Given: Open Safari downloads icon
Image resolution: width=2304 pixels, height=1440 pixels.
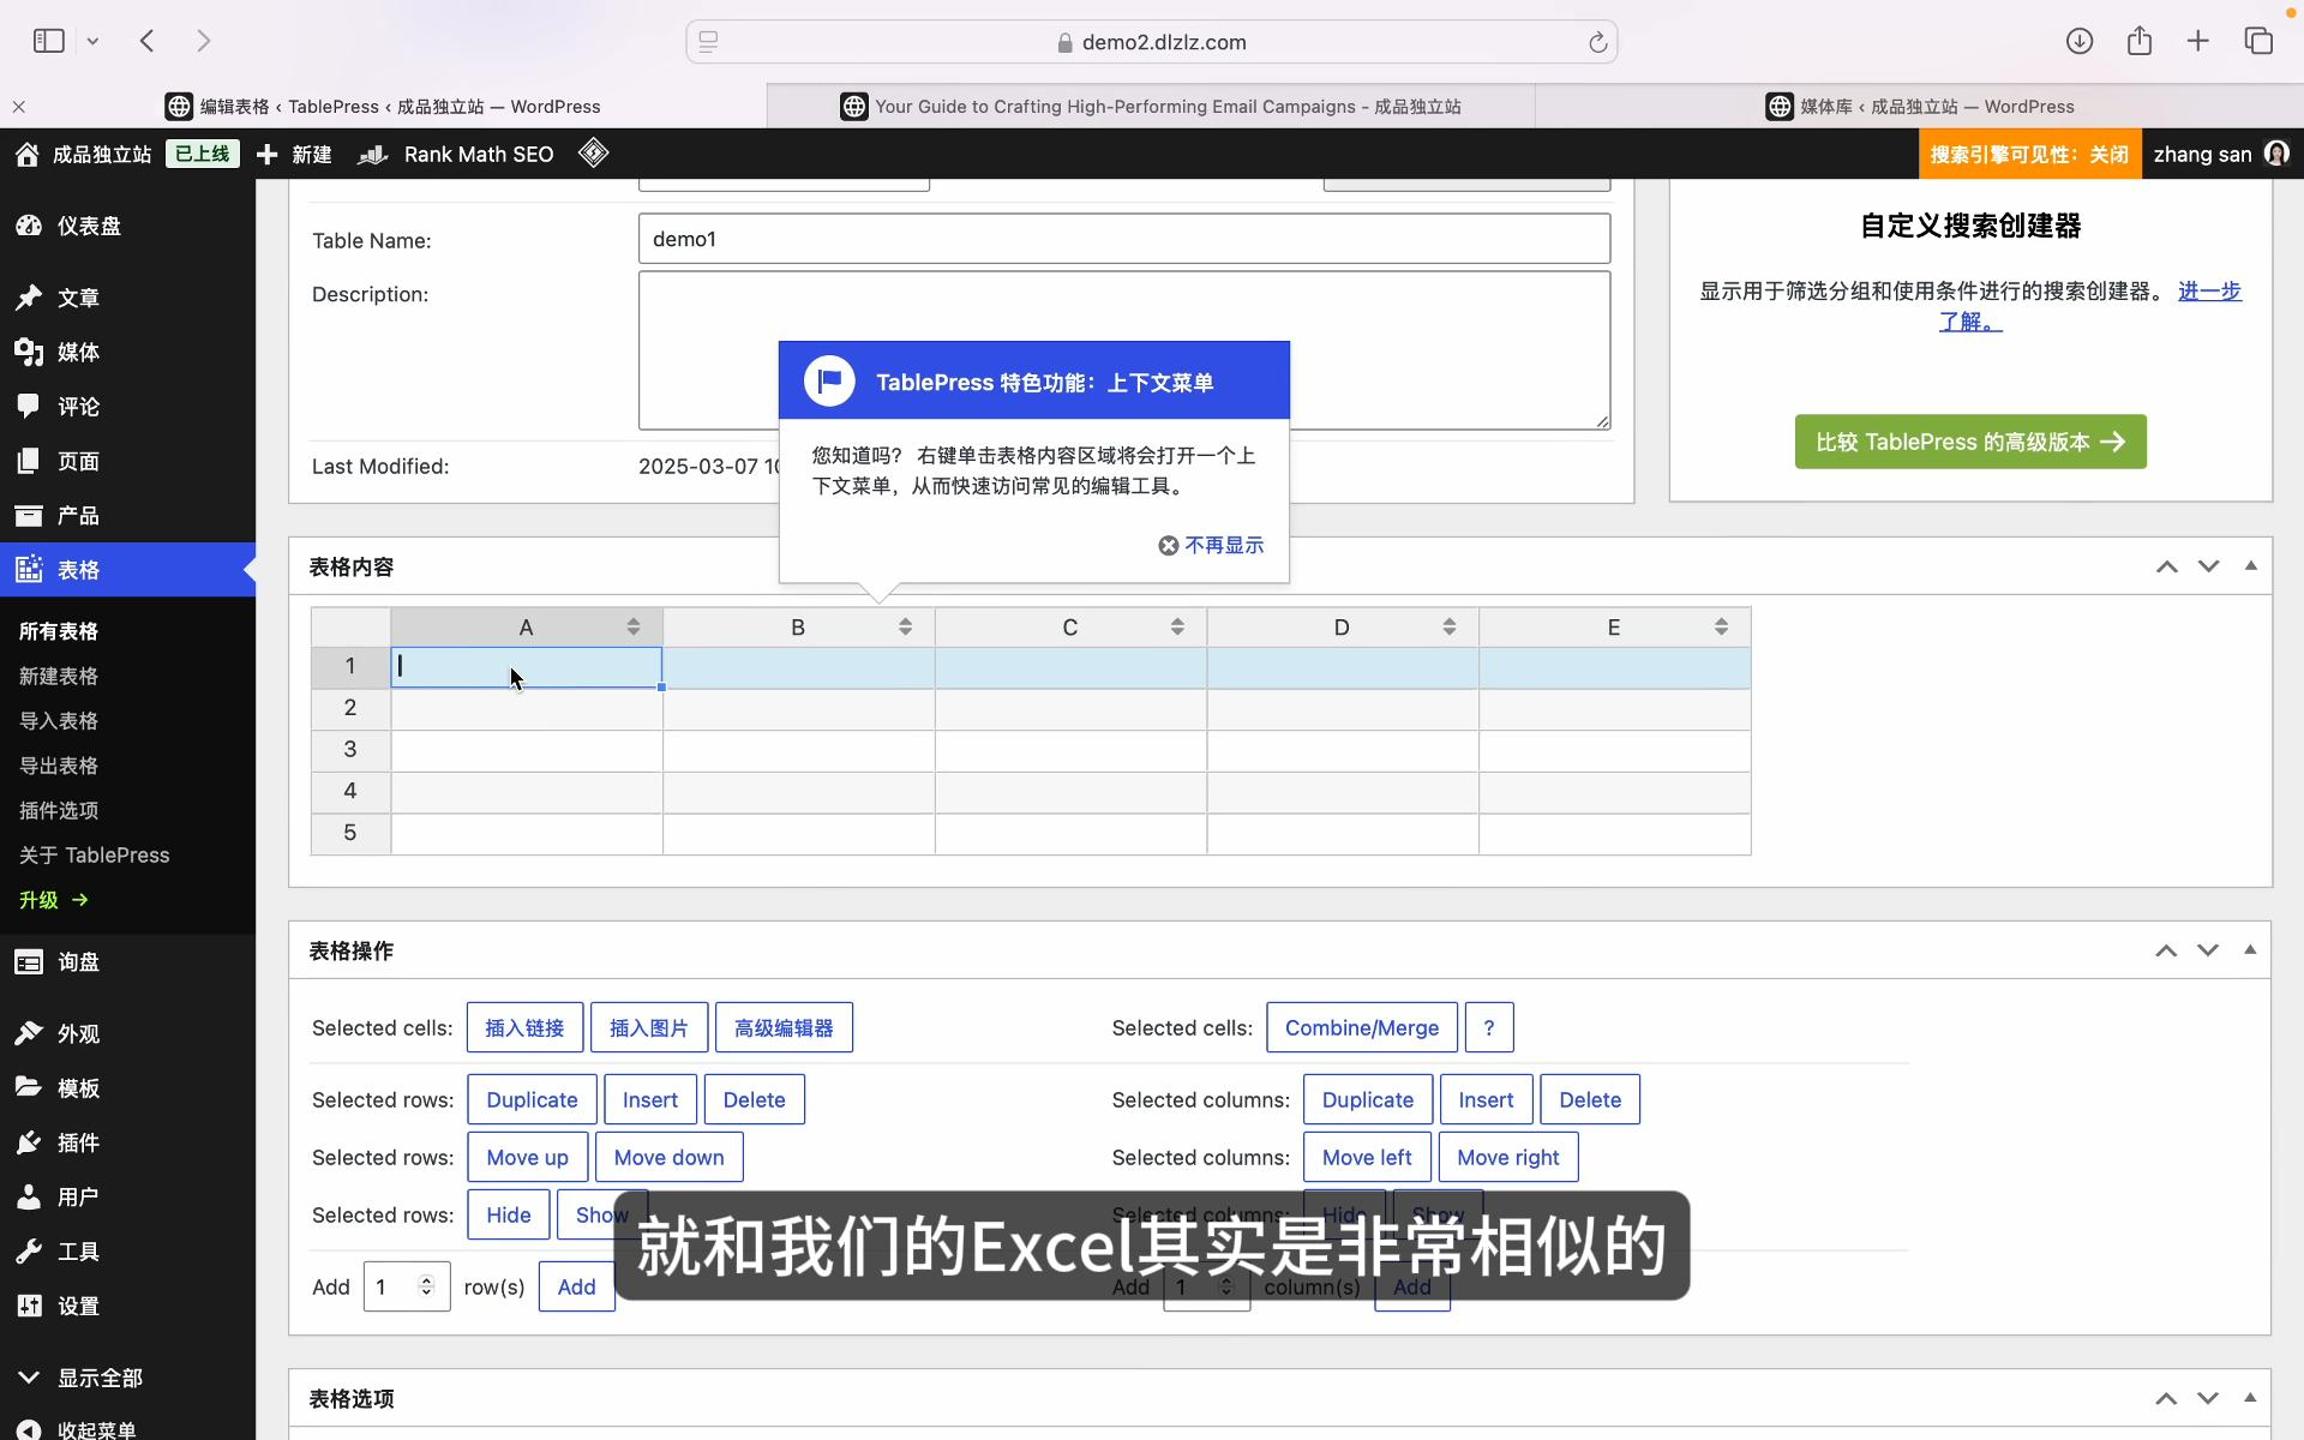Looking at the screenshot, I should point(2079,41).
